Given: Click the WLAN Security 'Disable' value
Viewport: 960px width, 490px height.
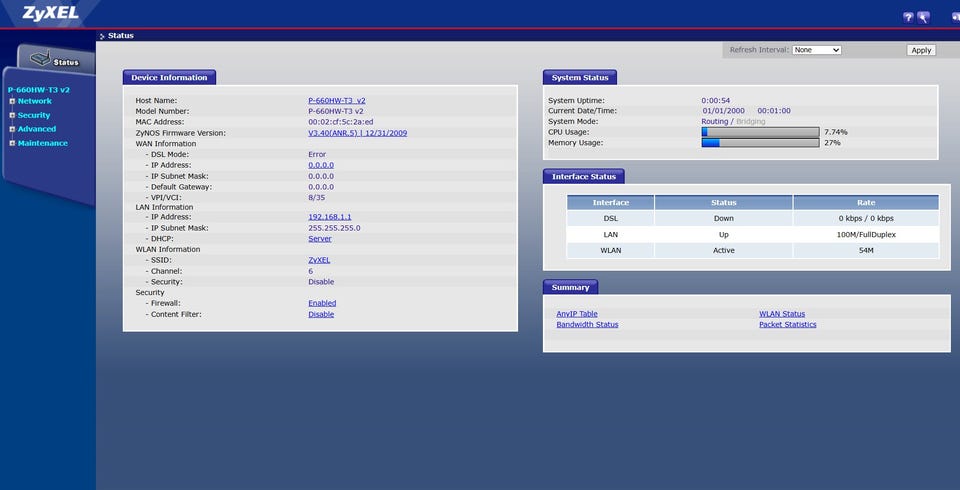Looking at the screenshot, I should tap(321, 282).
